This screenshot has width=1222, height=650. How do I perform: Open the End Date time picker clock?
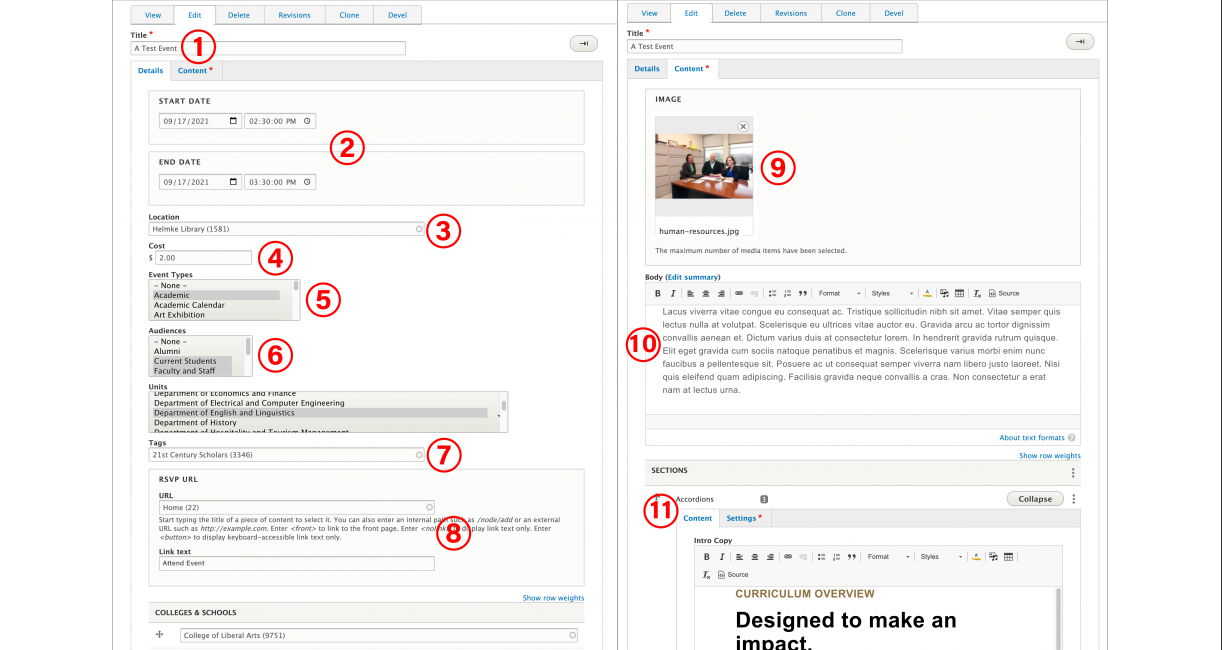pyautogui.click(x=307, y=182)
